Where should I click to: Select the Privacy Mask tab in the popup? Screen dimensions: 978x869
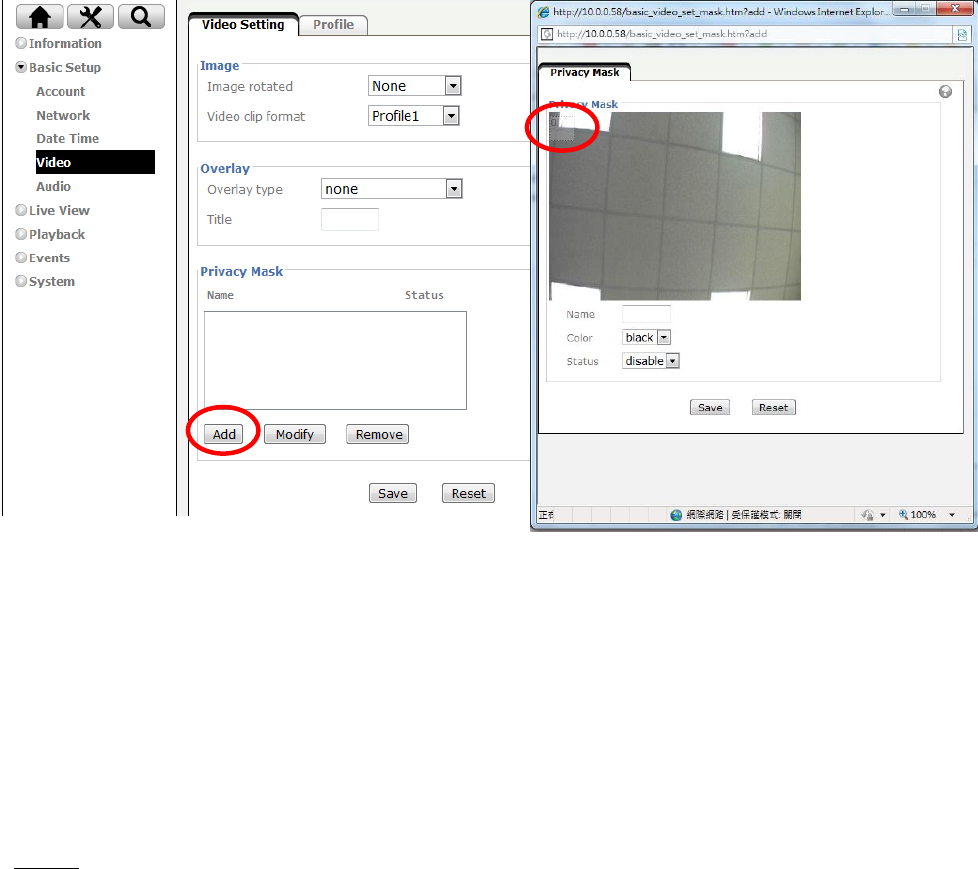[x=584, y=72]
